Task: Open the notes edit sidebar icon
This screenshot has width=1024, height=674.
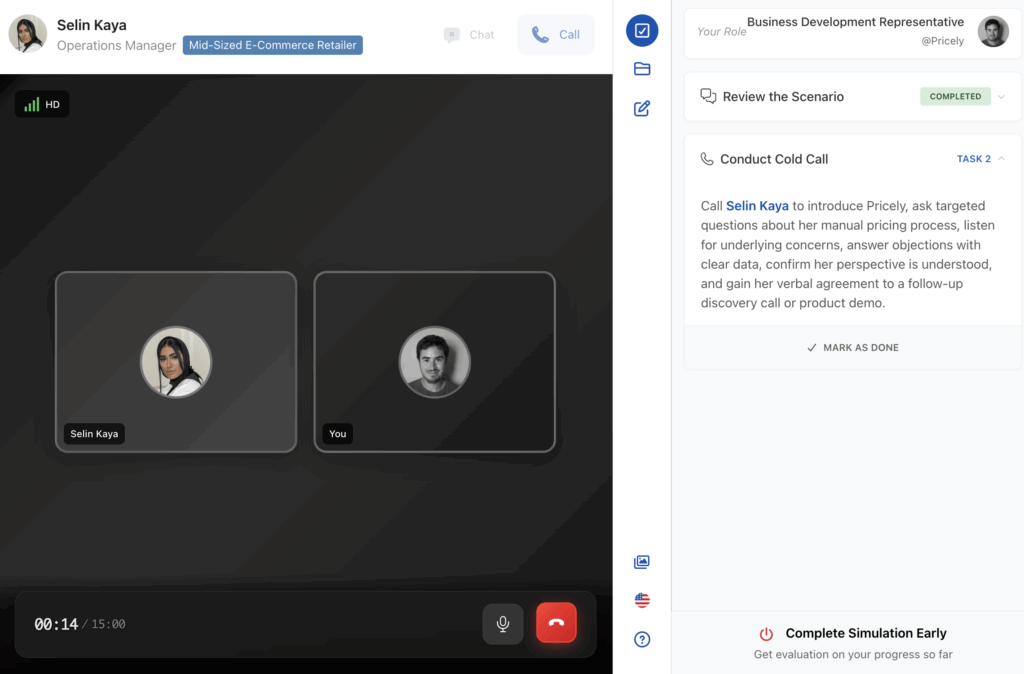Action: coord(642,108)
